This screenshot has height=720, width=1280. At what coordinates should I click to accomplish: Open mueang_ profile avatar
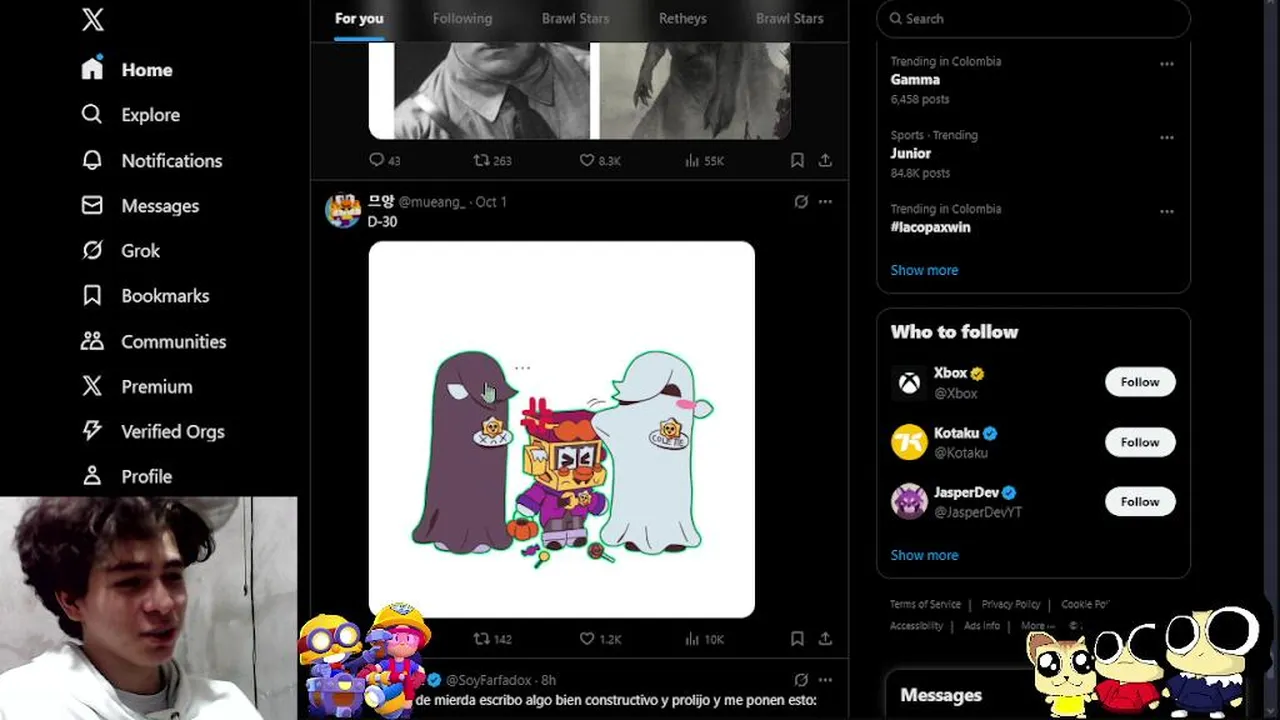[x=343, y=210]
